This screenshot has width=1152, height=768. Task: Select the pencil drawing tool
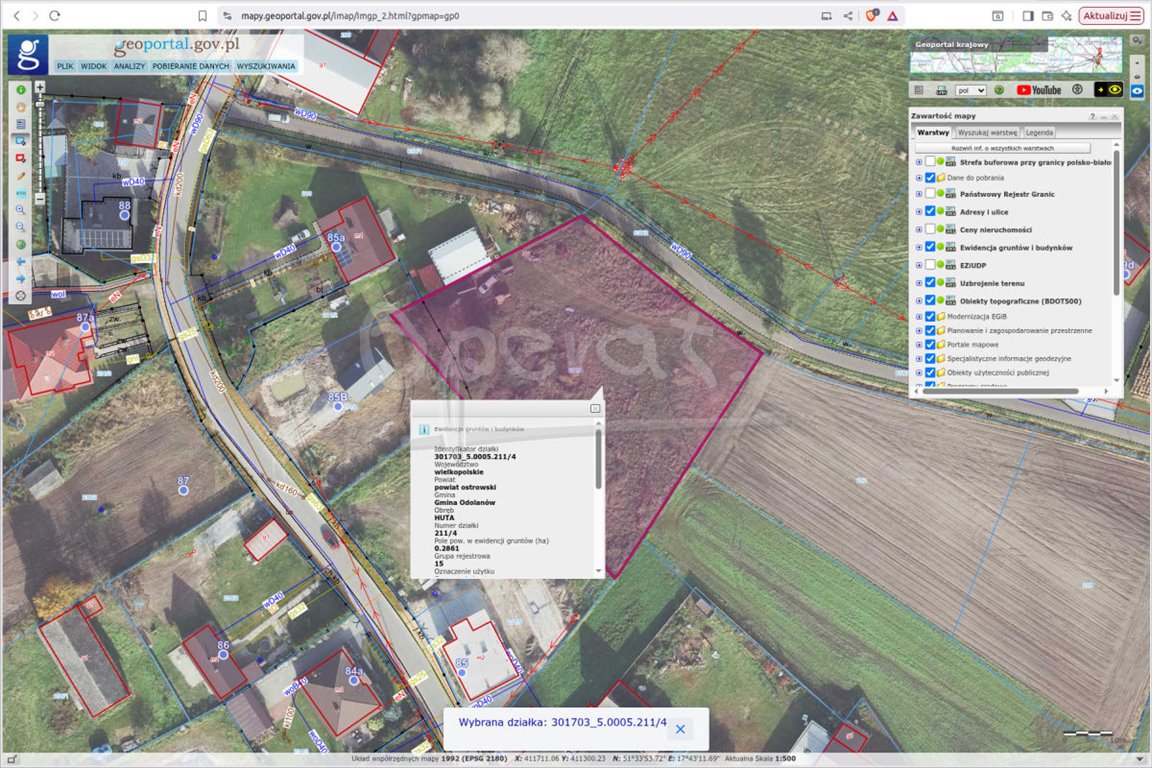pyautogui.click(x=21, y=175)
